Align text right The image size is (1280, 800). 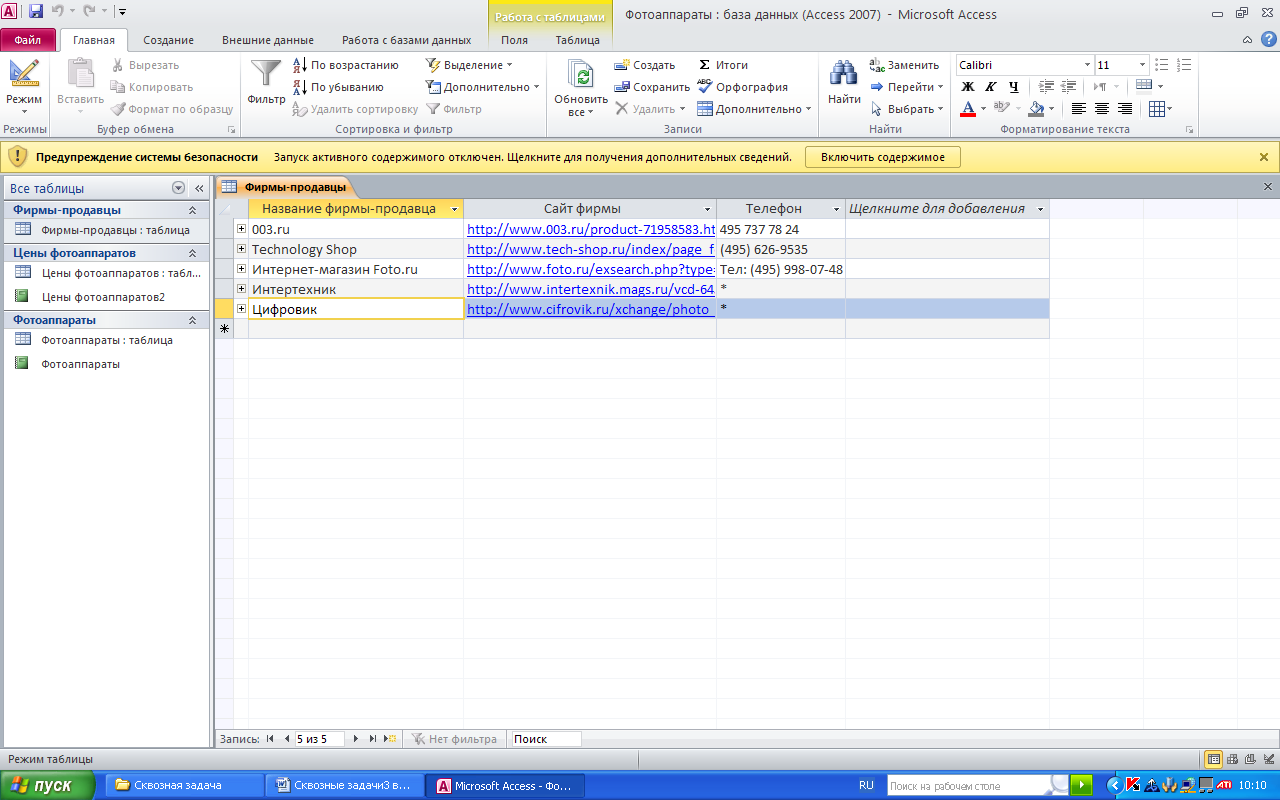click(x=1125, y=109)
